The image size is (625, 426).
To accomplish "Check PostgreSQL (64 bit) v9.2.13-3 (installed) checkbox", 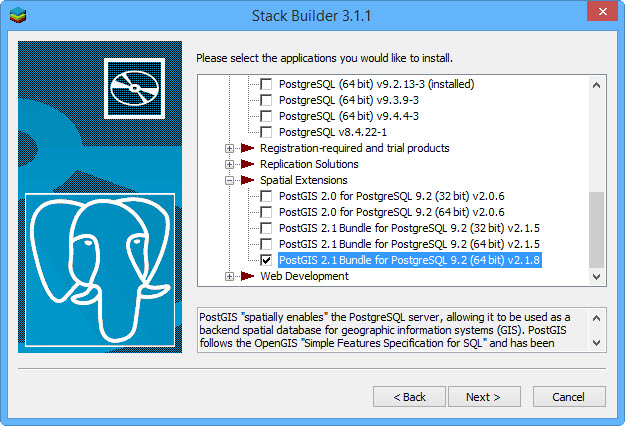I will coord(266,84).
